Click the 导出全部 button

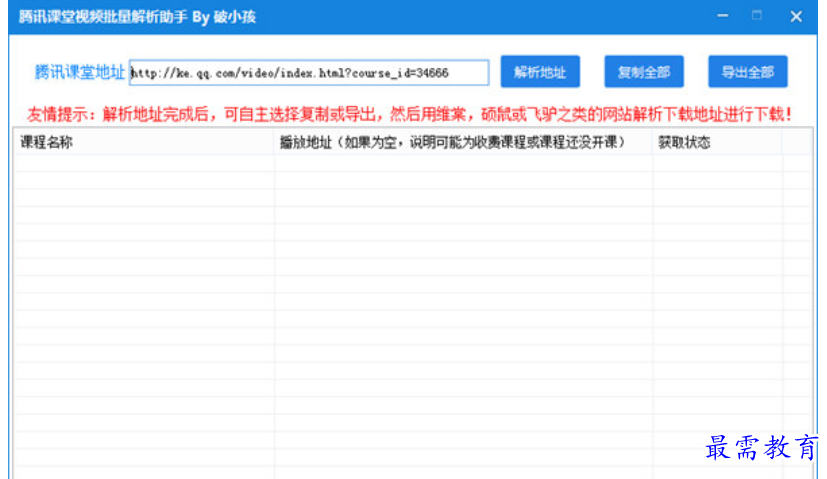tap(748, 72)
